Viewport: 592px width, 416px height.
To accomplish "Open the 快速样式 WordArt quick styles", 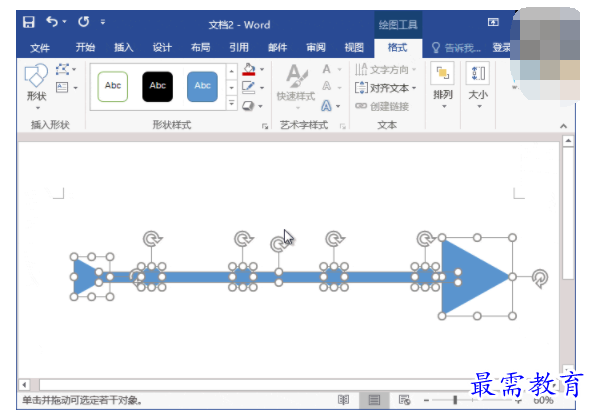I will point(296,87).
